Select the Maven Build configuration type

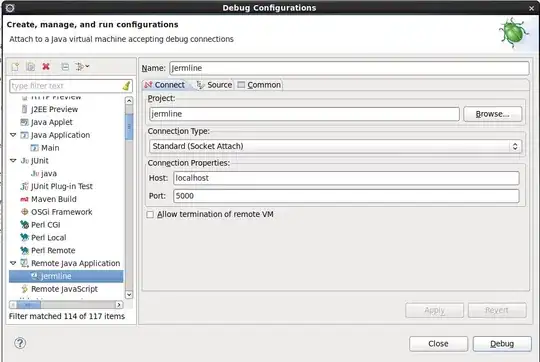pyautogui.click(x=54, y=199)
